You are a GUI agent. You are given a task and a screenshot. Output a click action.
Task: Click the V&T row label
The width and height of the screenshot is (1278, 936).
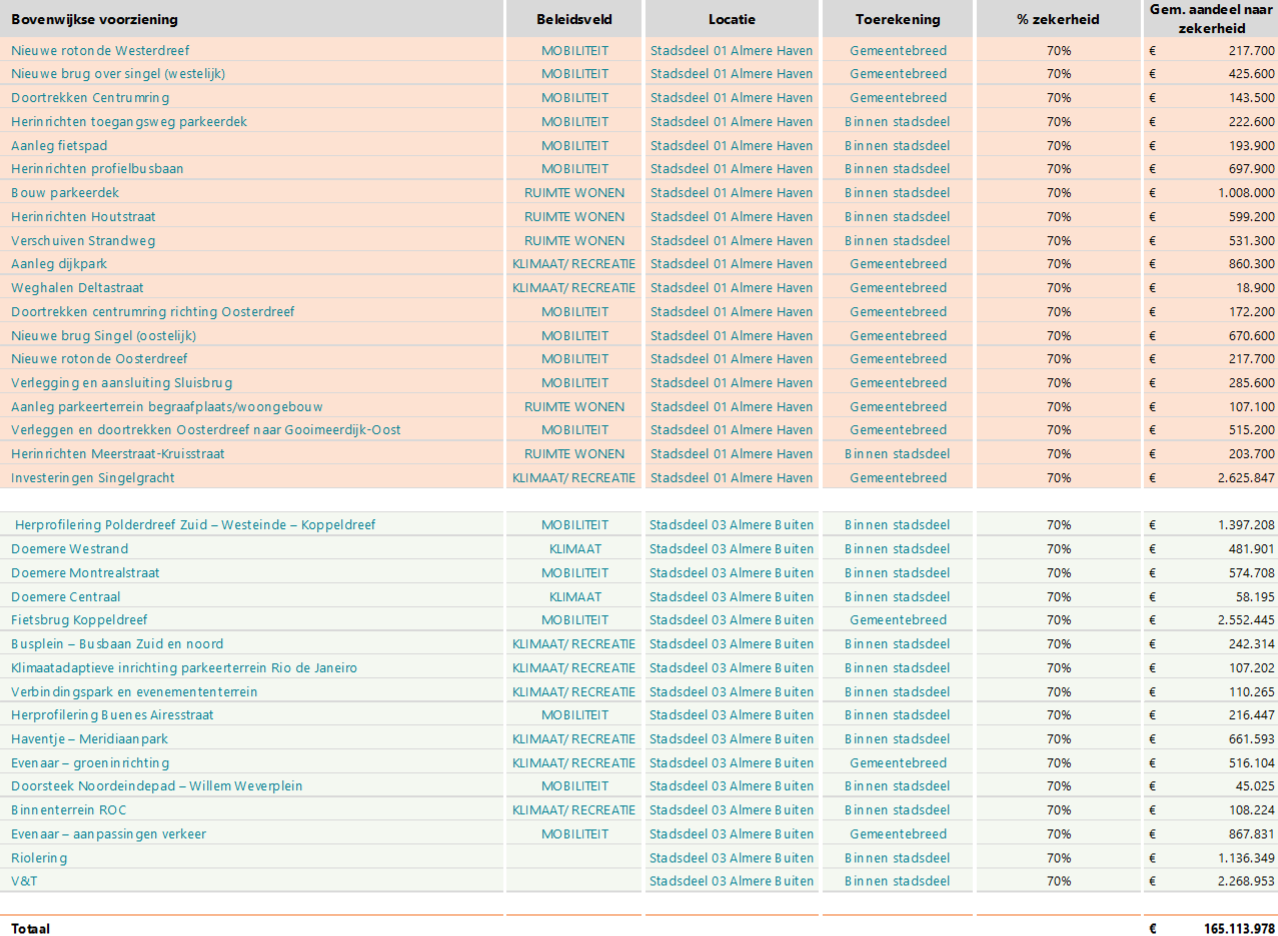click(x=24, y=881)
